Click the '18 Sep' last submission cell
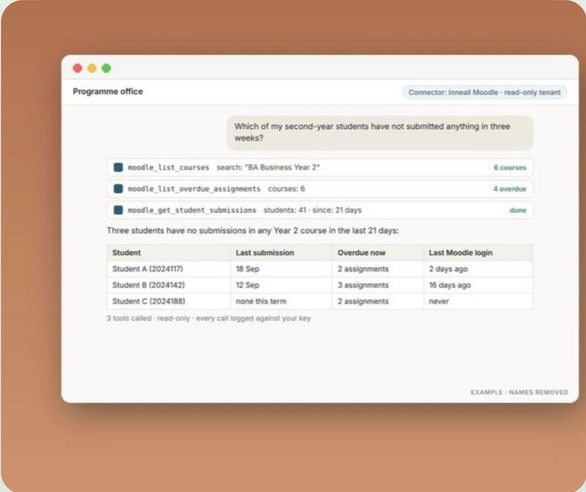This screenshot has height=492, width=586. click(281, 269)
